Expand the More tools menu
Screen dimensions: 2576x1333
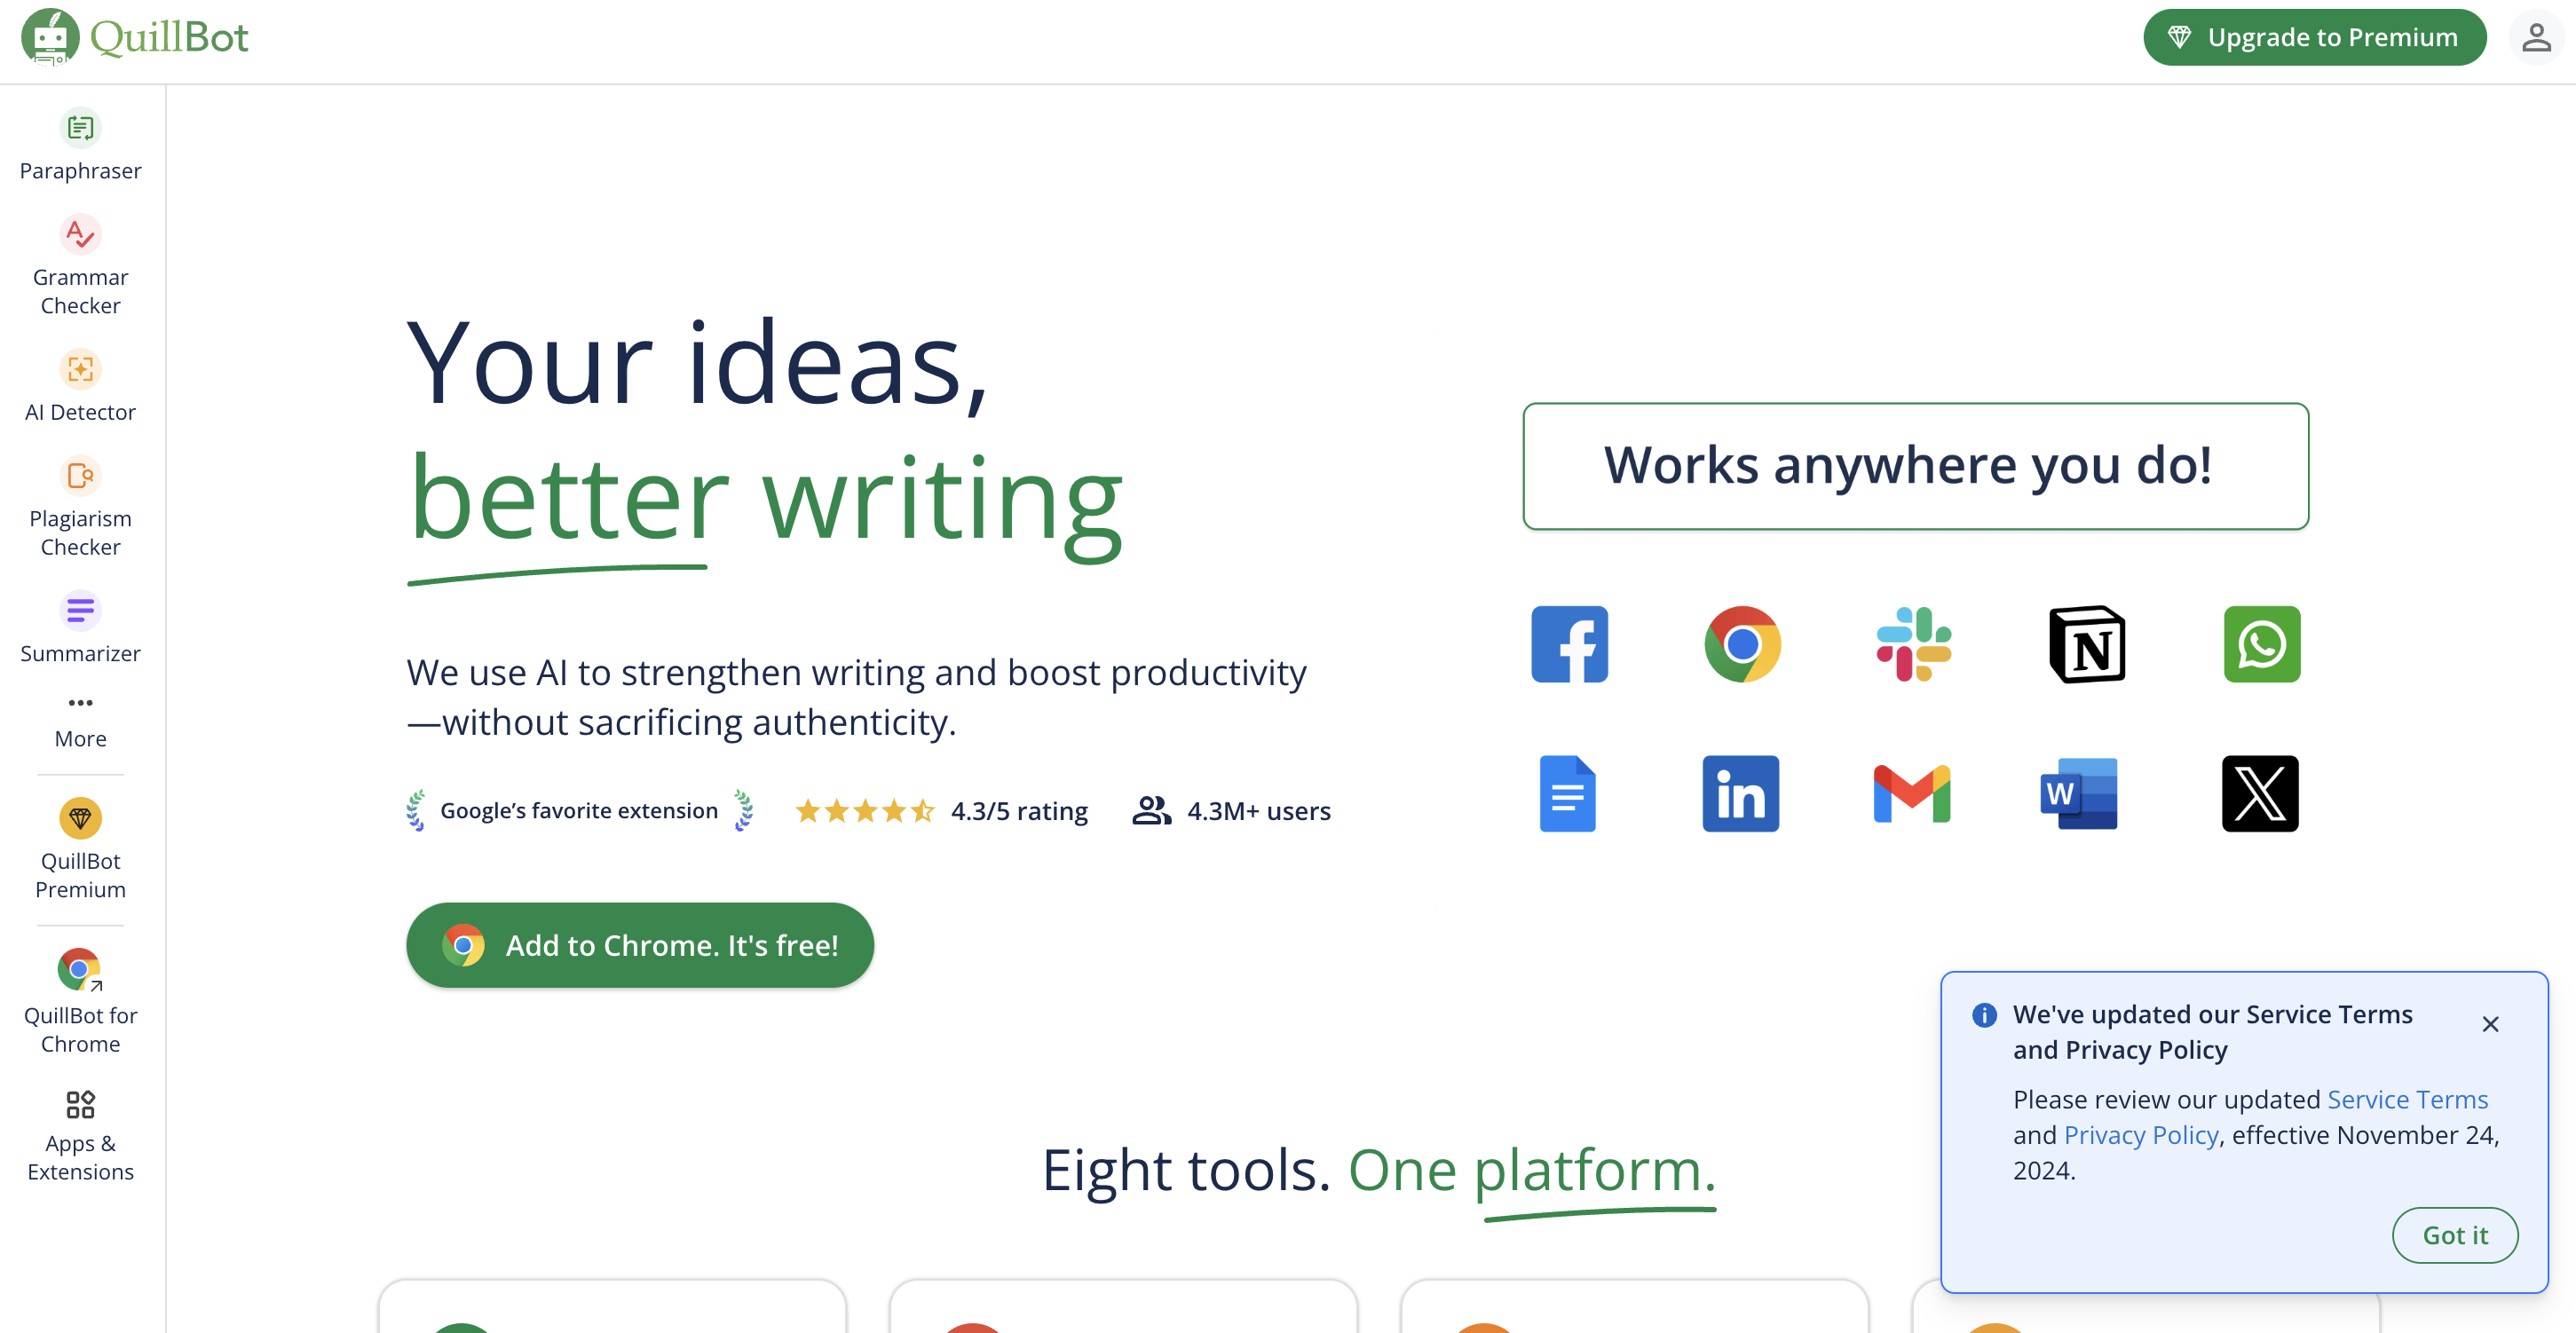(80, 716)
